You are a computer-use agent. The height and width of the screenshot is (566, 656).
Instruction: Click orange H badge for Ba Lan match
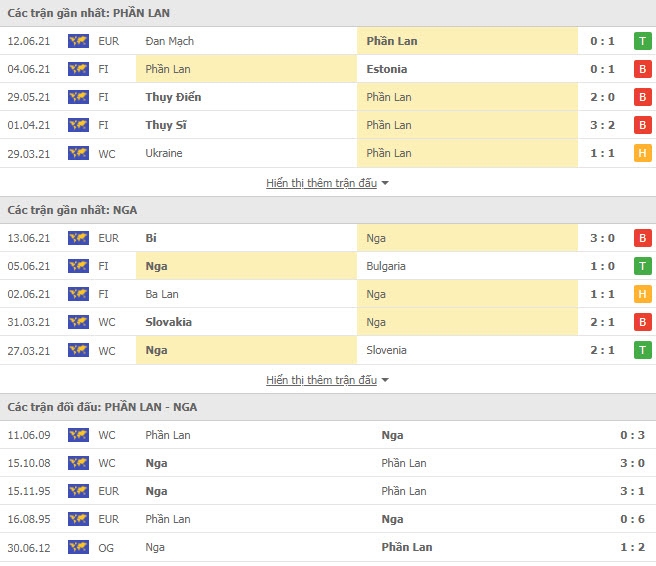[x=642, y=294]
